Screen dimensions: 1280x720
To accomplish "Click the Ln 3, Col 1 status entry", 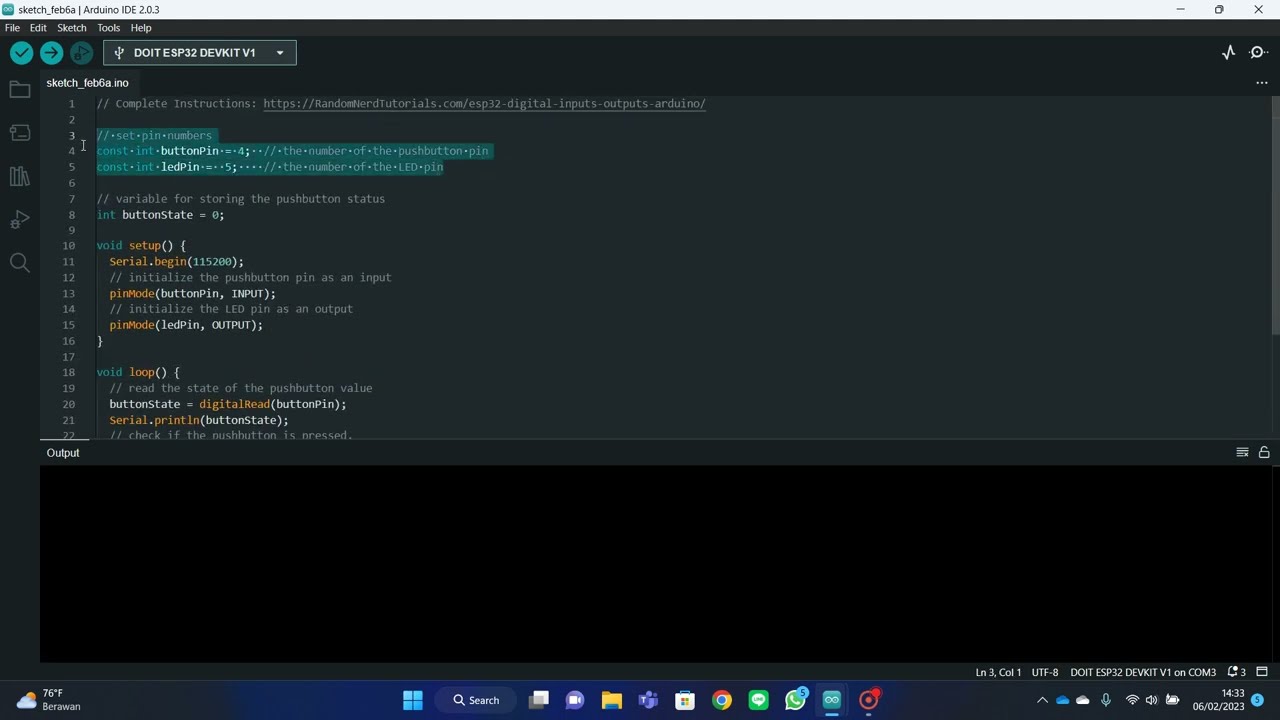I will coord(998,672).
